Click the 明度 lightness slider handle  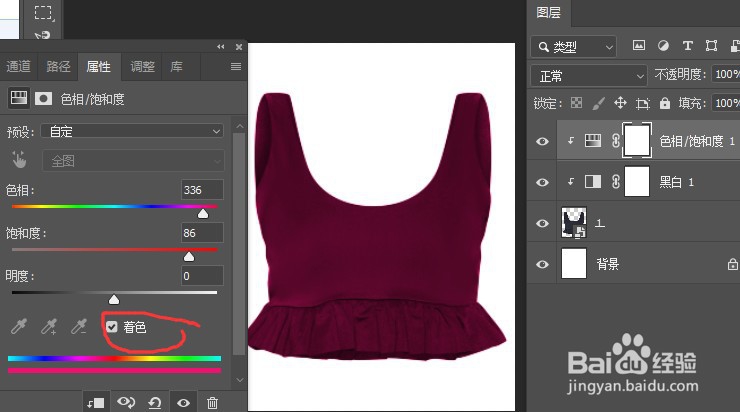tap(114, 299)
